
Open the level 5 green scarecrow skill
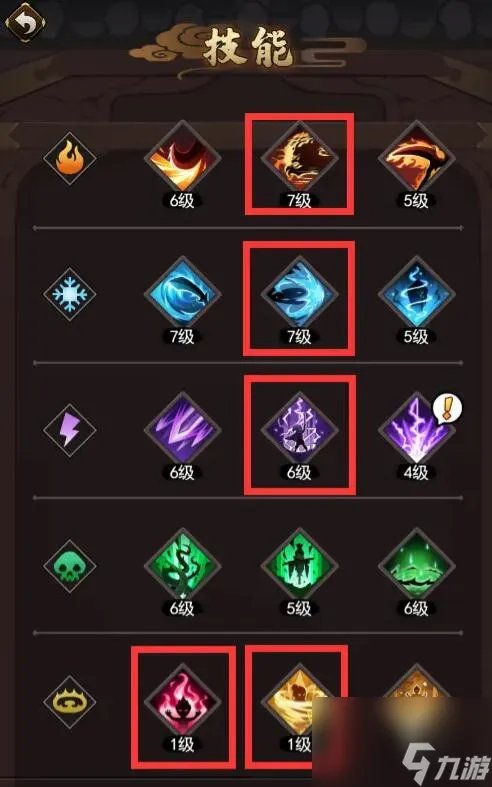click(299, 566)
